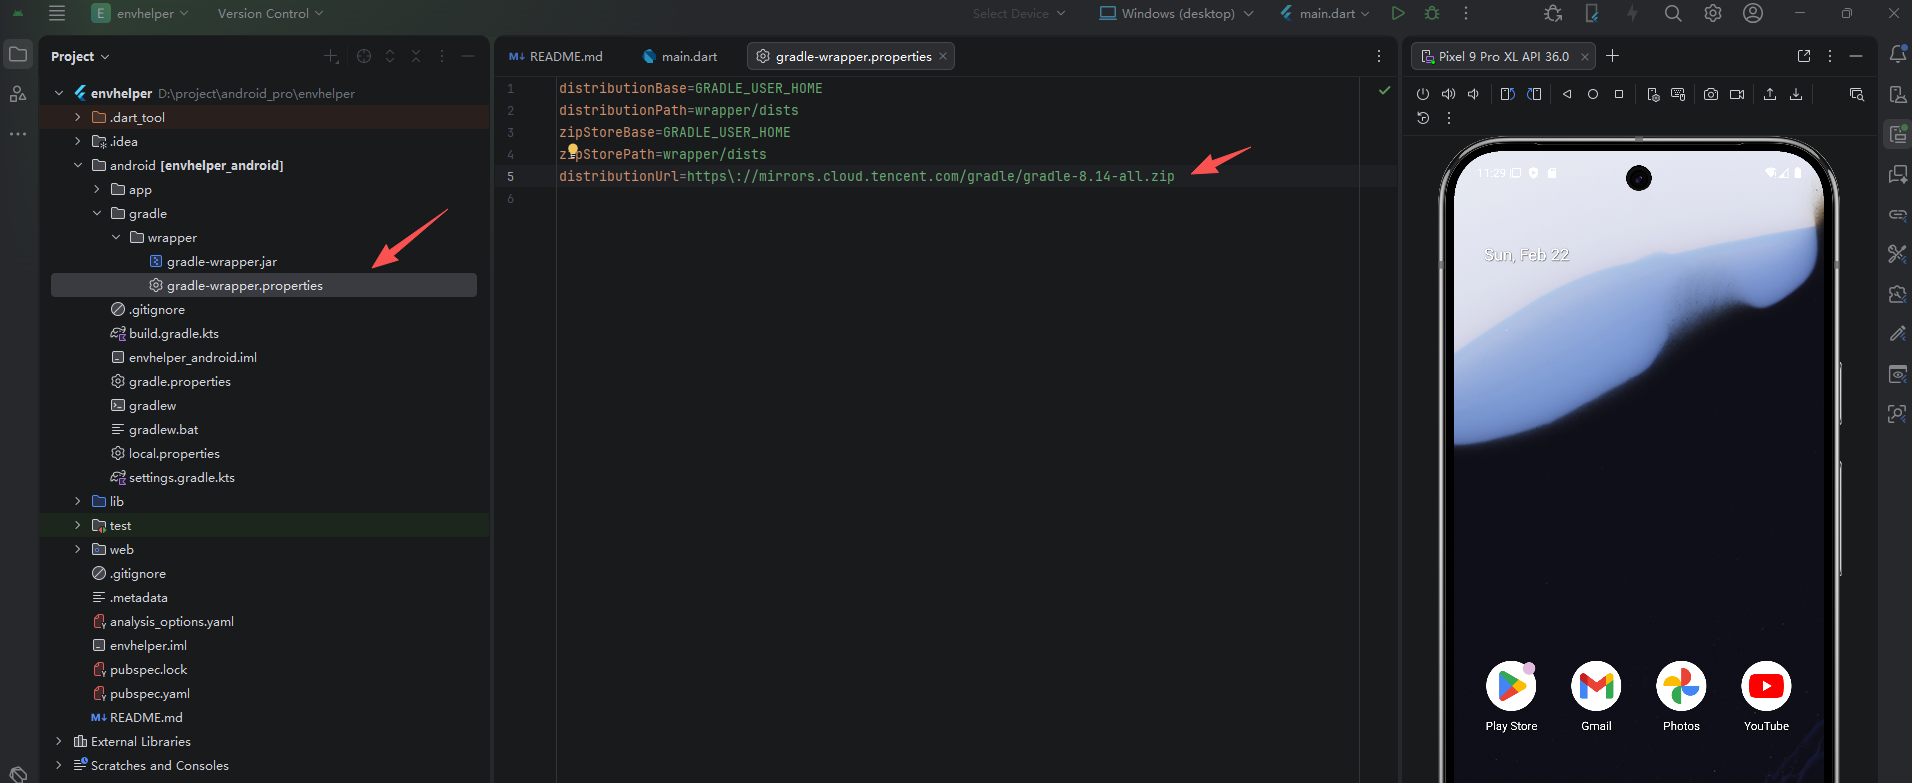This screenshot has height=783, width=1912.
Task: Open the Project view dropdown
Action: click(80, 56)
